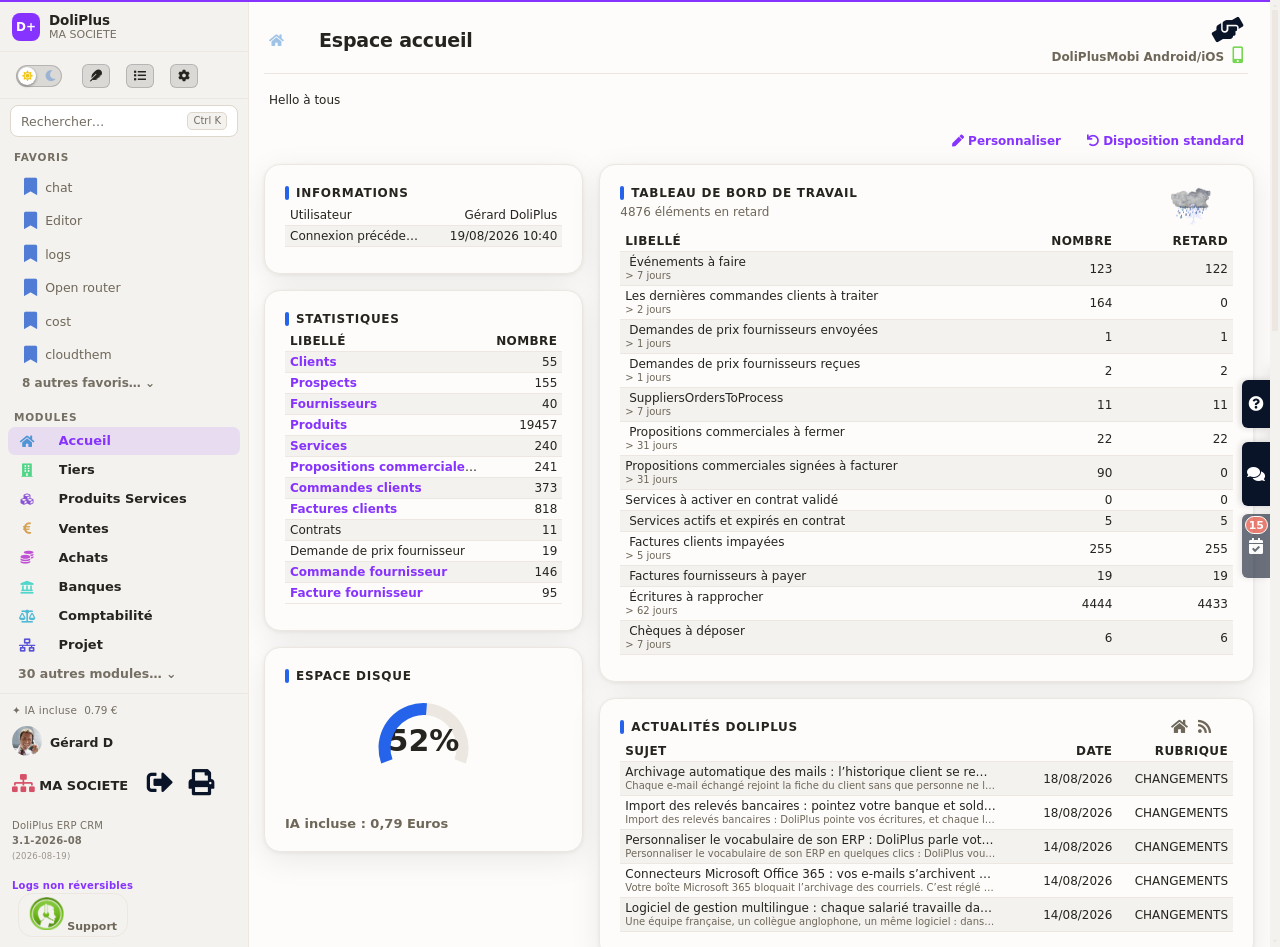Open the Tiers module

[124, 470]
